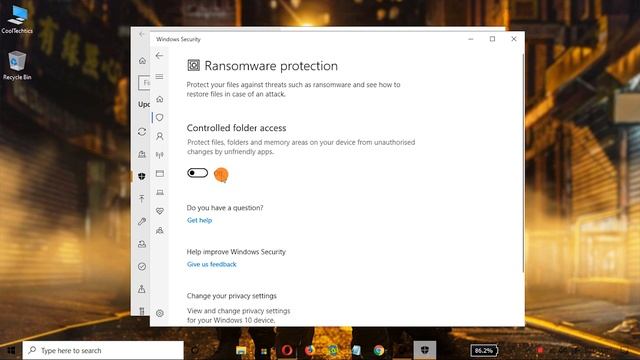640x360 pixels.
Task: Open the Windows Security hamburger menu
Action: [x=159, y=77]
